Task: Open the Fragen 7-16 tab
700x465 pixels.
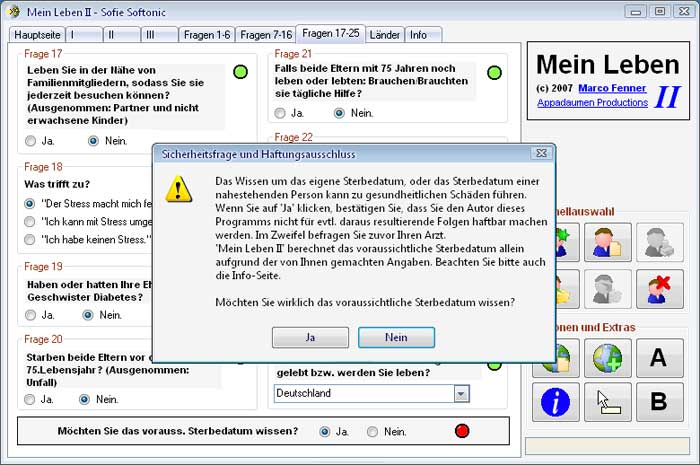Action: 266,35
